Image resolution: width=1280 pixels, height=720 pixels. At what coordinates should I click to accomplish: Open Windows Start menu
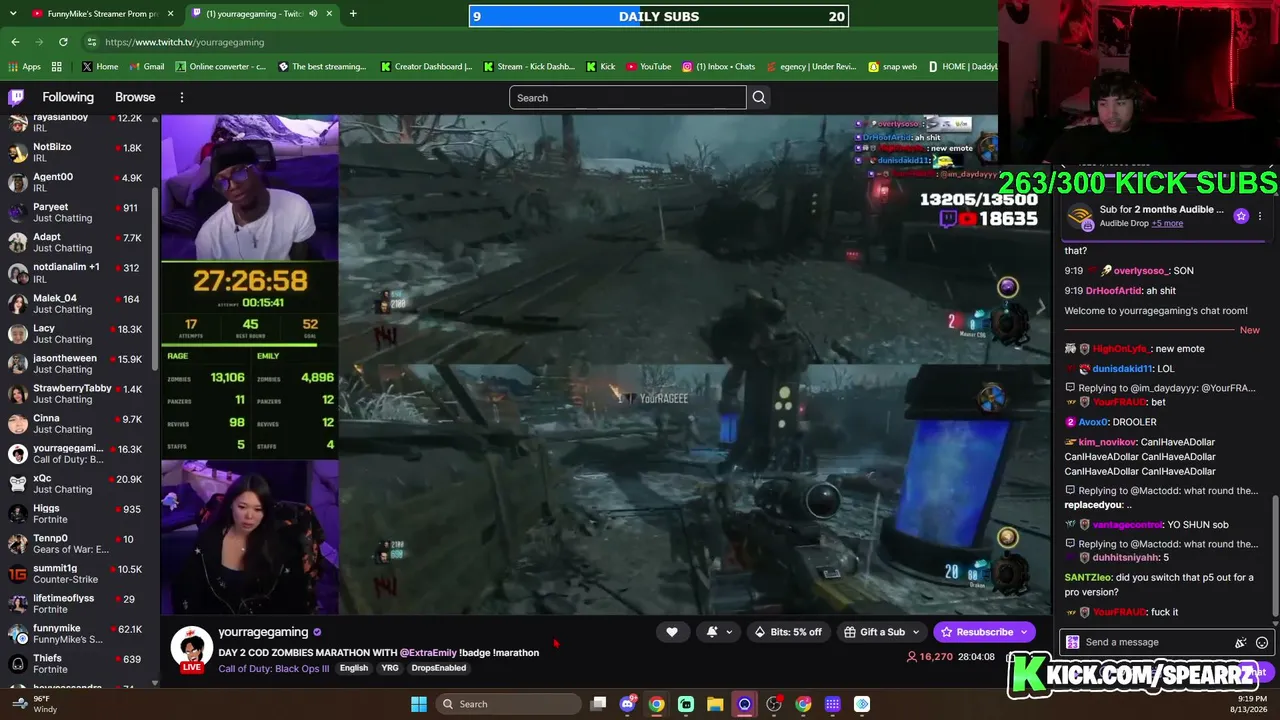point(419,704)
